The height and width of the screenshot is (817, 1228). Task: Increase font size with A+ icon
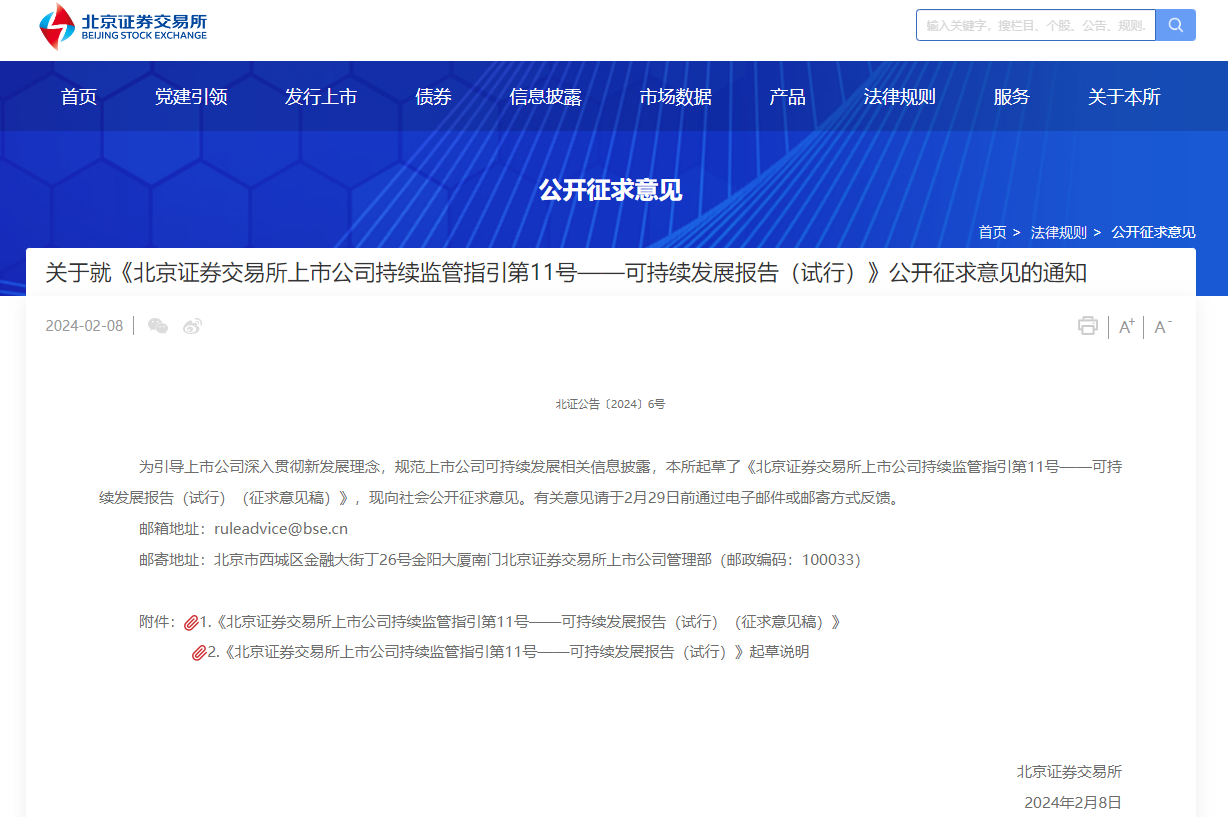pyautogui.click(x=1126, y=326)
